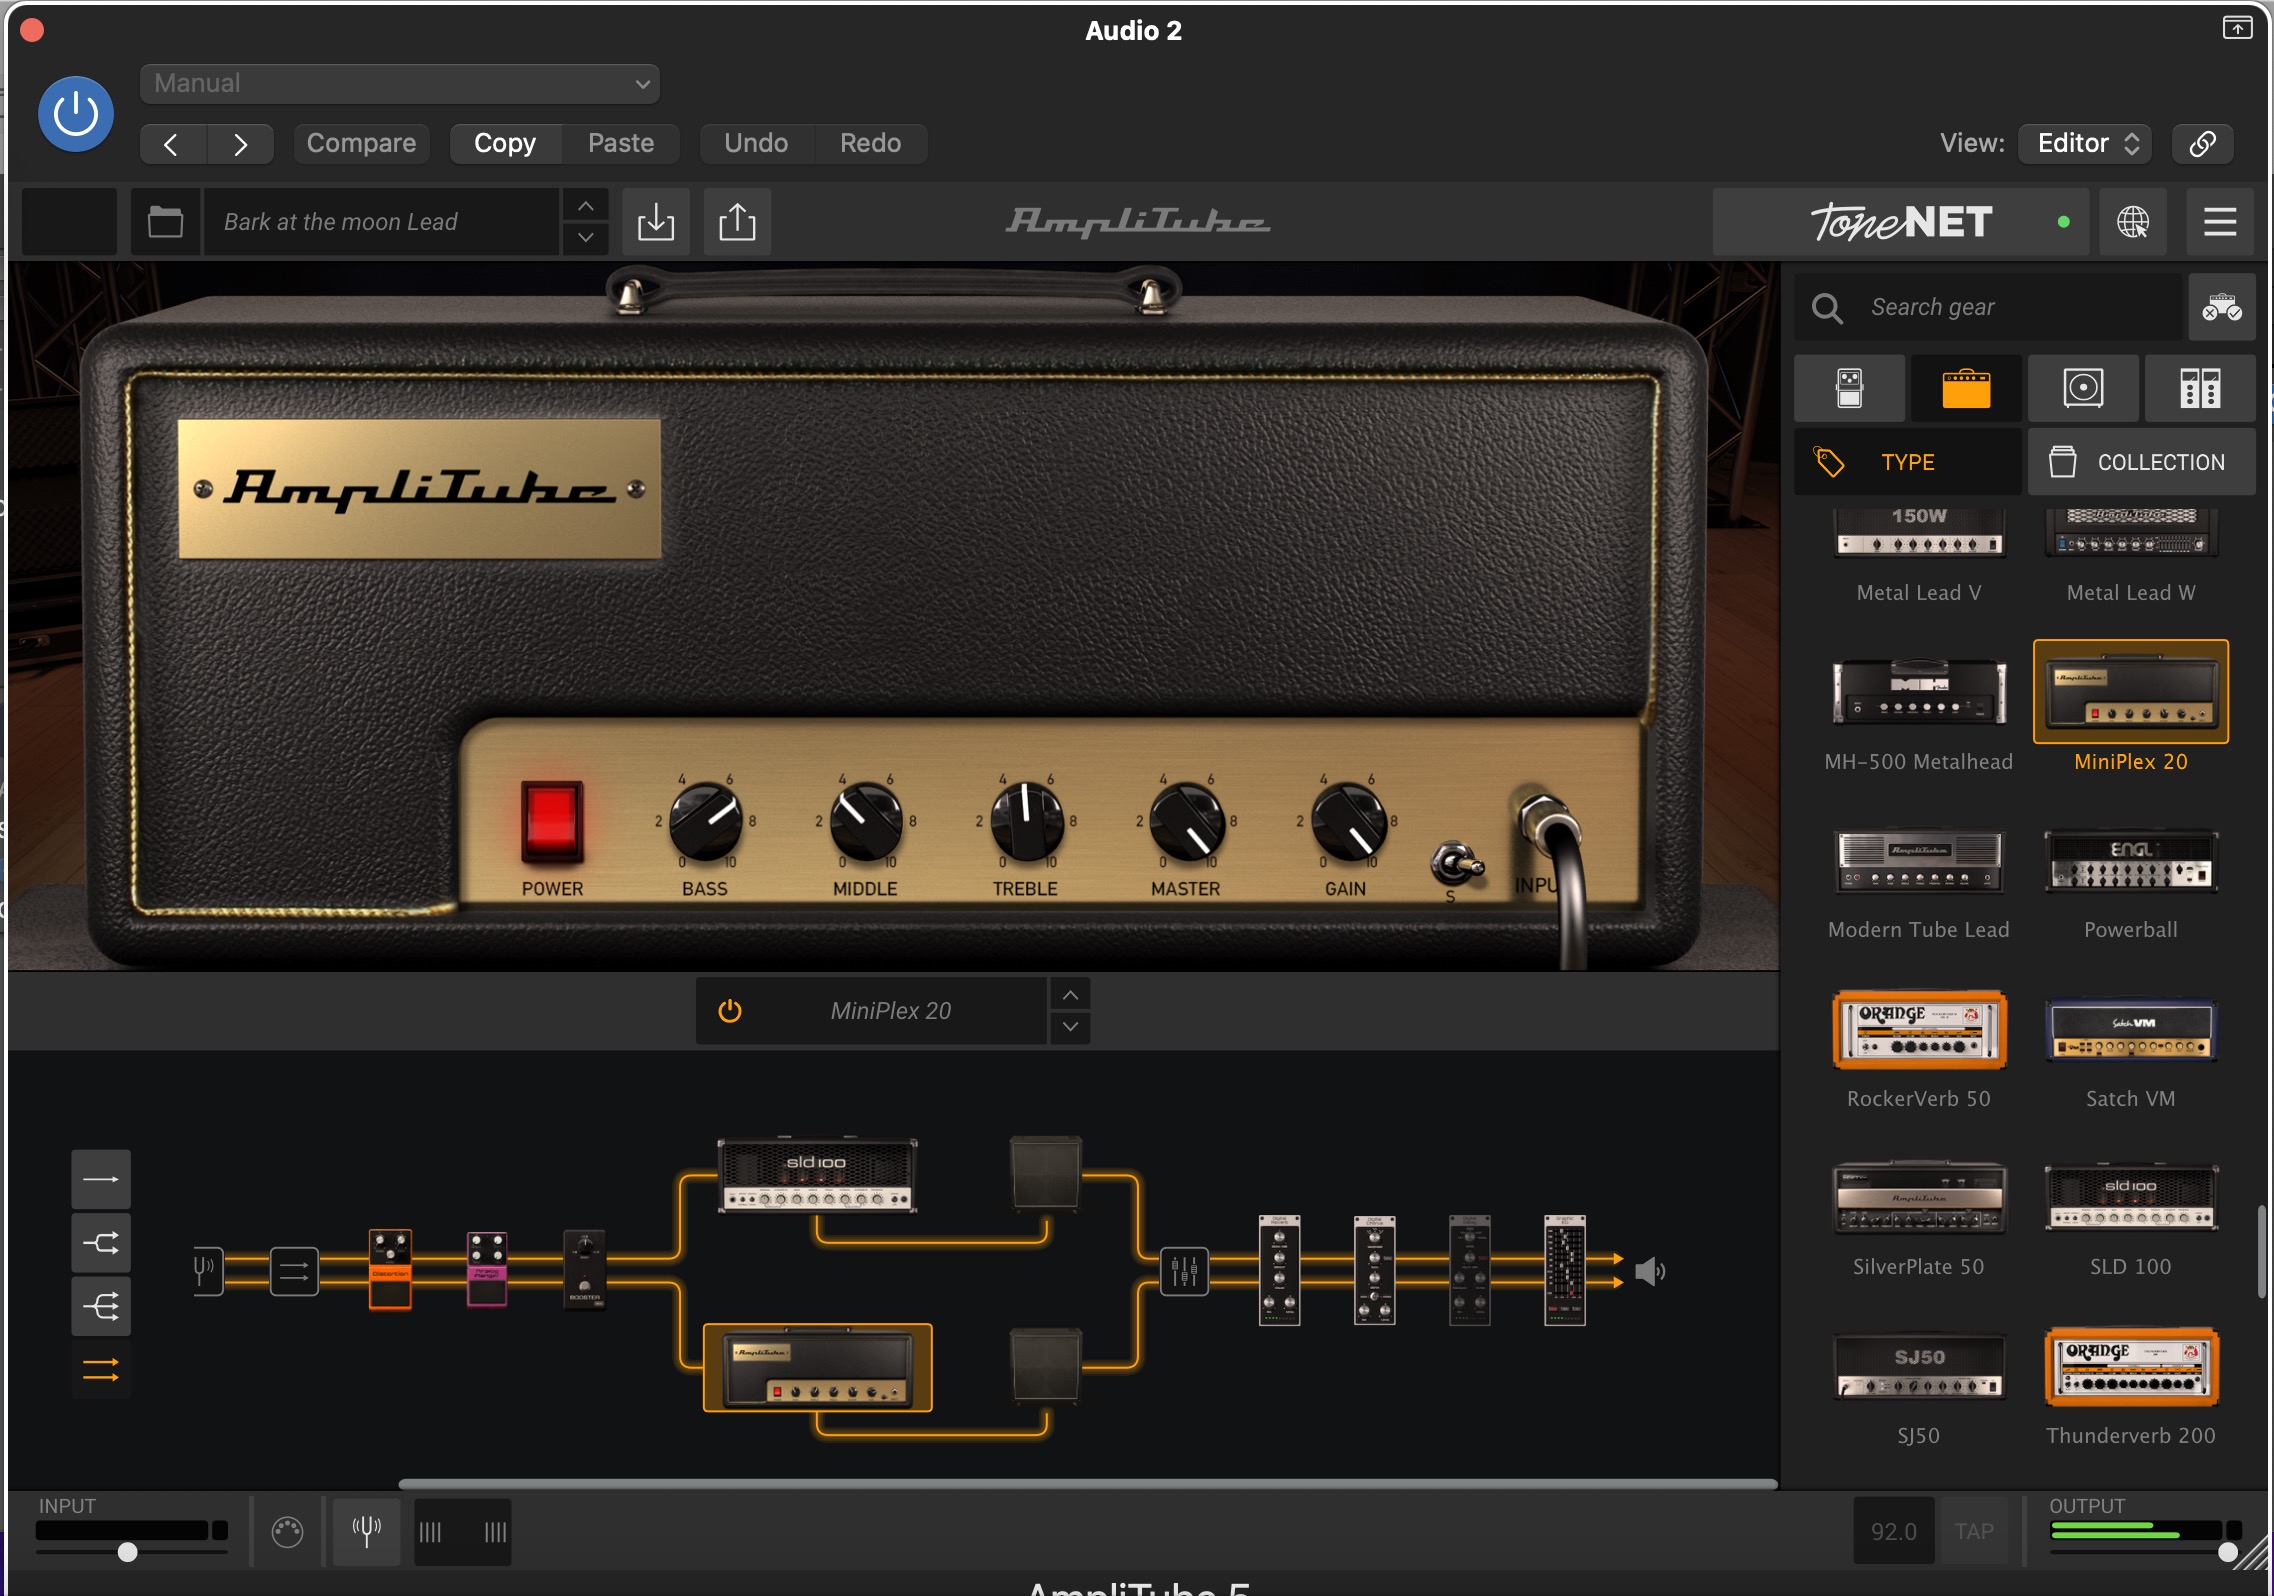The width and height of the screenshot is (2274, 1596).
Task: Step preset down with lower arrow
Action: tap(586, 238)
